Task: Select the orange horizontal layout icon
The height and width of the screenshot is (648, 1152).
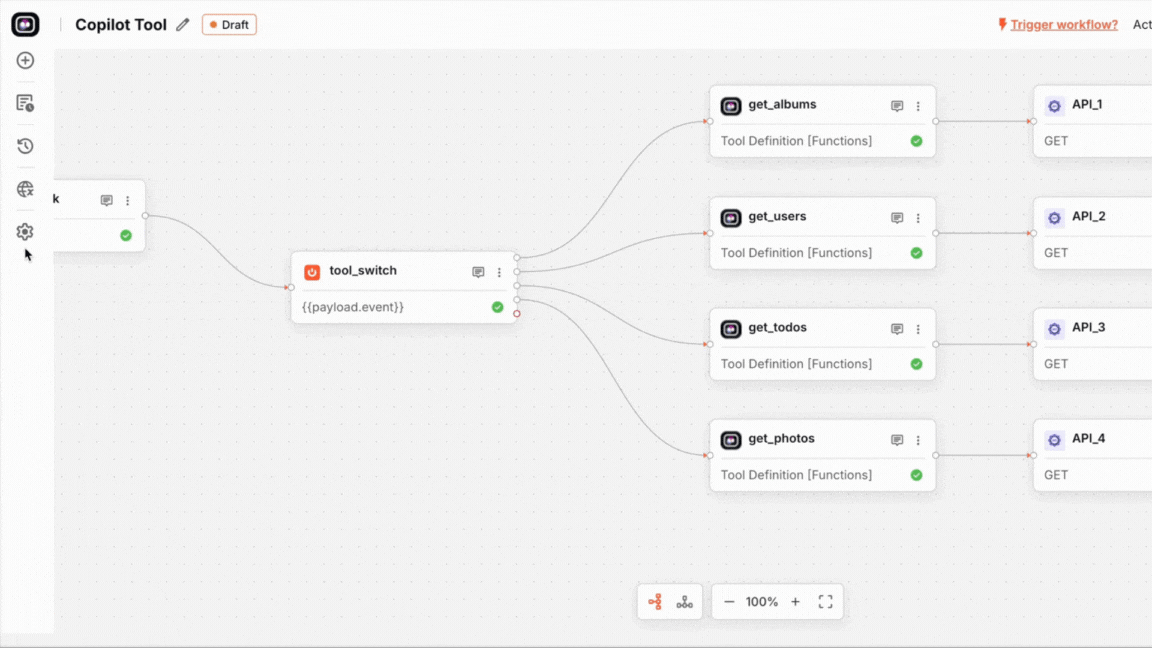Action: [656, 601]
